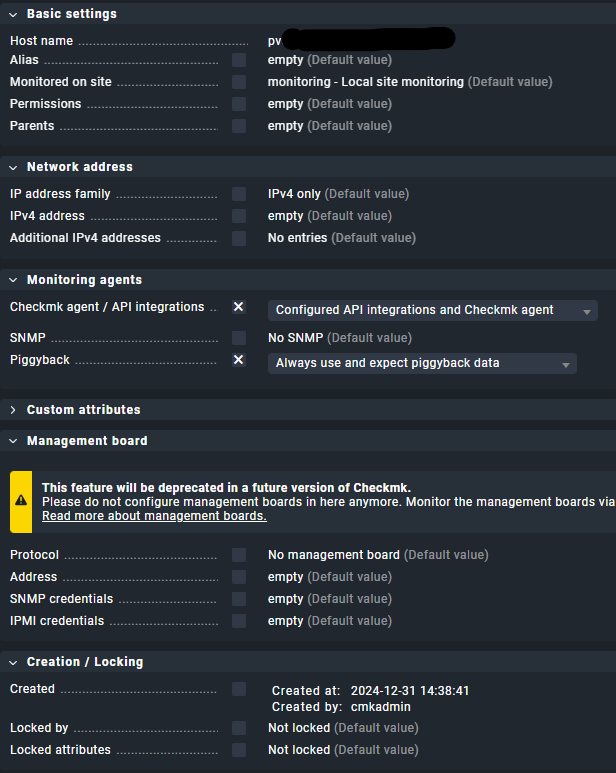Click the yellow deprecation warning icon
This screenshot has width=616, height=773.
pos(21,502)
